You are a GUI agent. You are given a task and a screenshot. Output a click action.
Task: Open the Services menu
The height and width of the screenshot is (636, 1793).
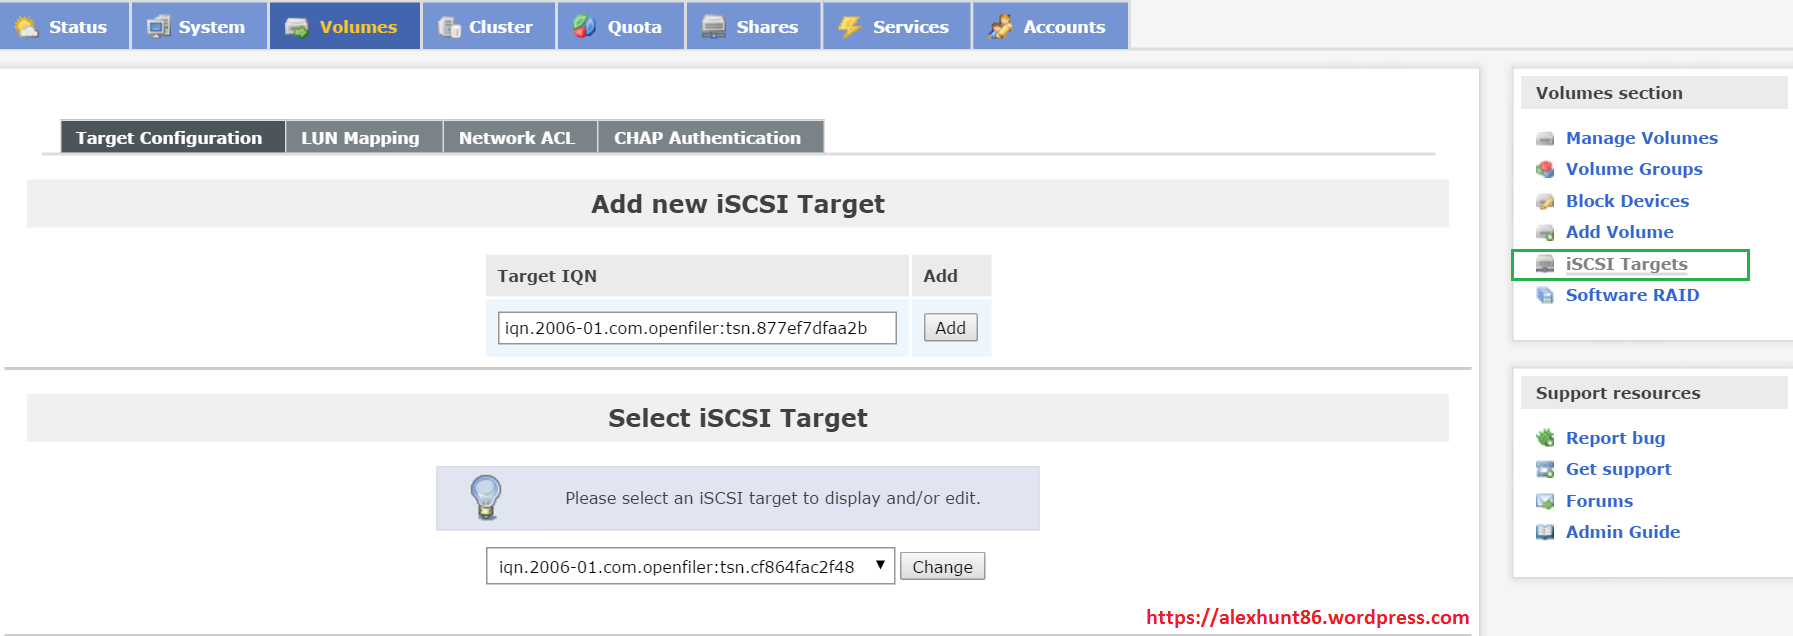[896, 27]
